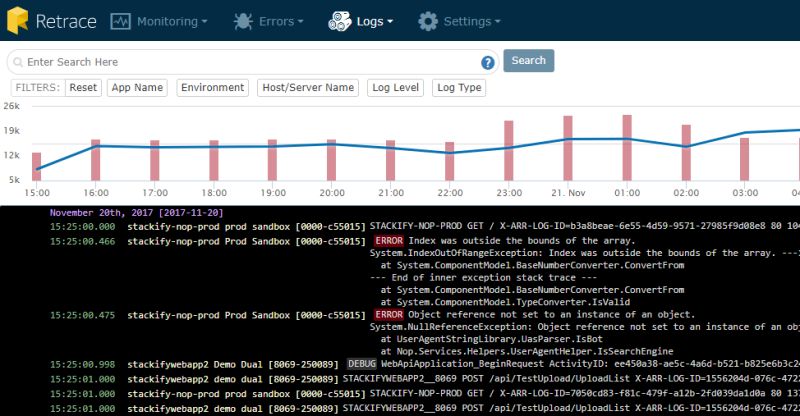Click the Retrace brand name
800x416 pixels.
coord(66,21)
